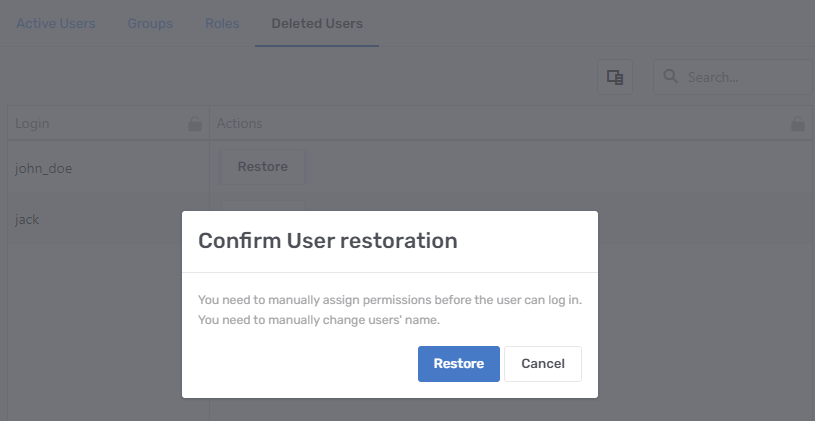Viewport: 815px width, 421px height.
Task: Click the Actions column header
Action: [240, 124]
